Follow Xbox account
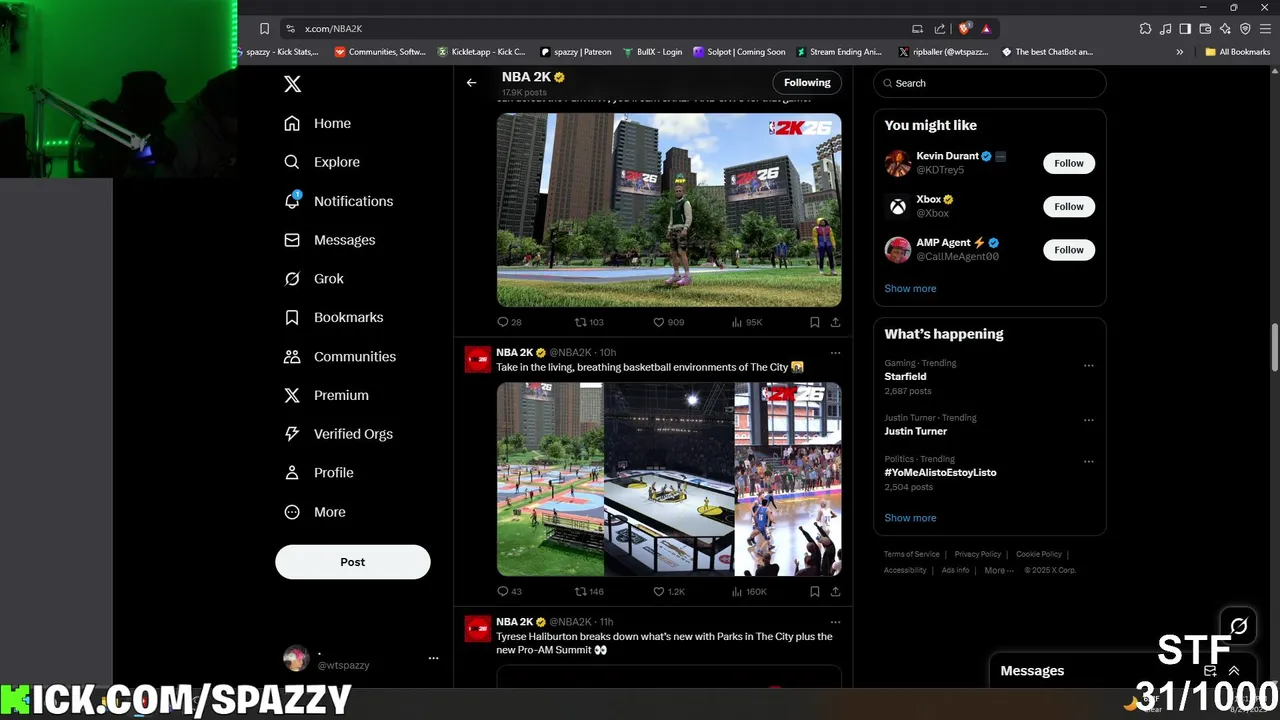Screen dimensions: 1280x720 (x=1069, y=206)
